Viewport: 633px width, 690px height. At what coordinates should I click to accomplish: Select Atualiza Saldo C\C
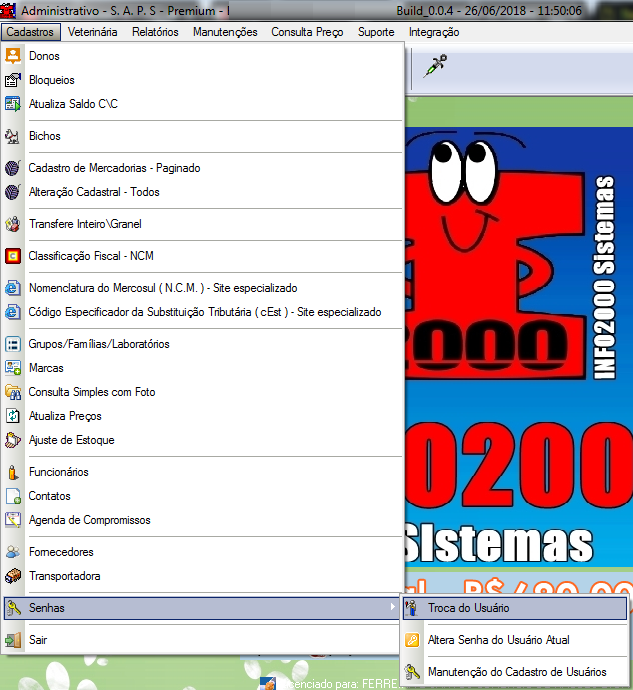click(203, 104)
